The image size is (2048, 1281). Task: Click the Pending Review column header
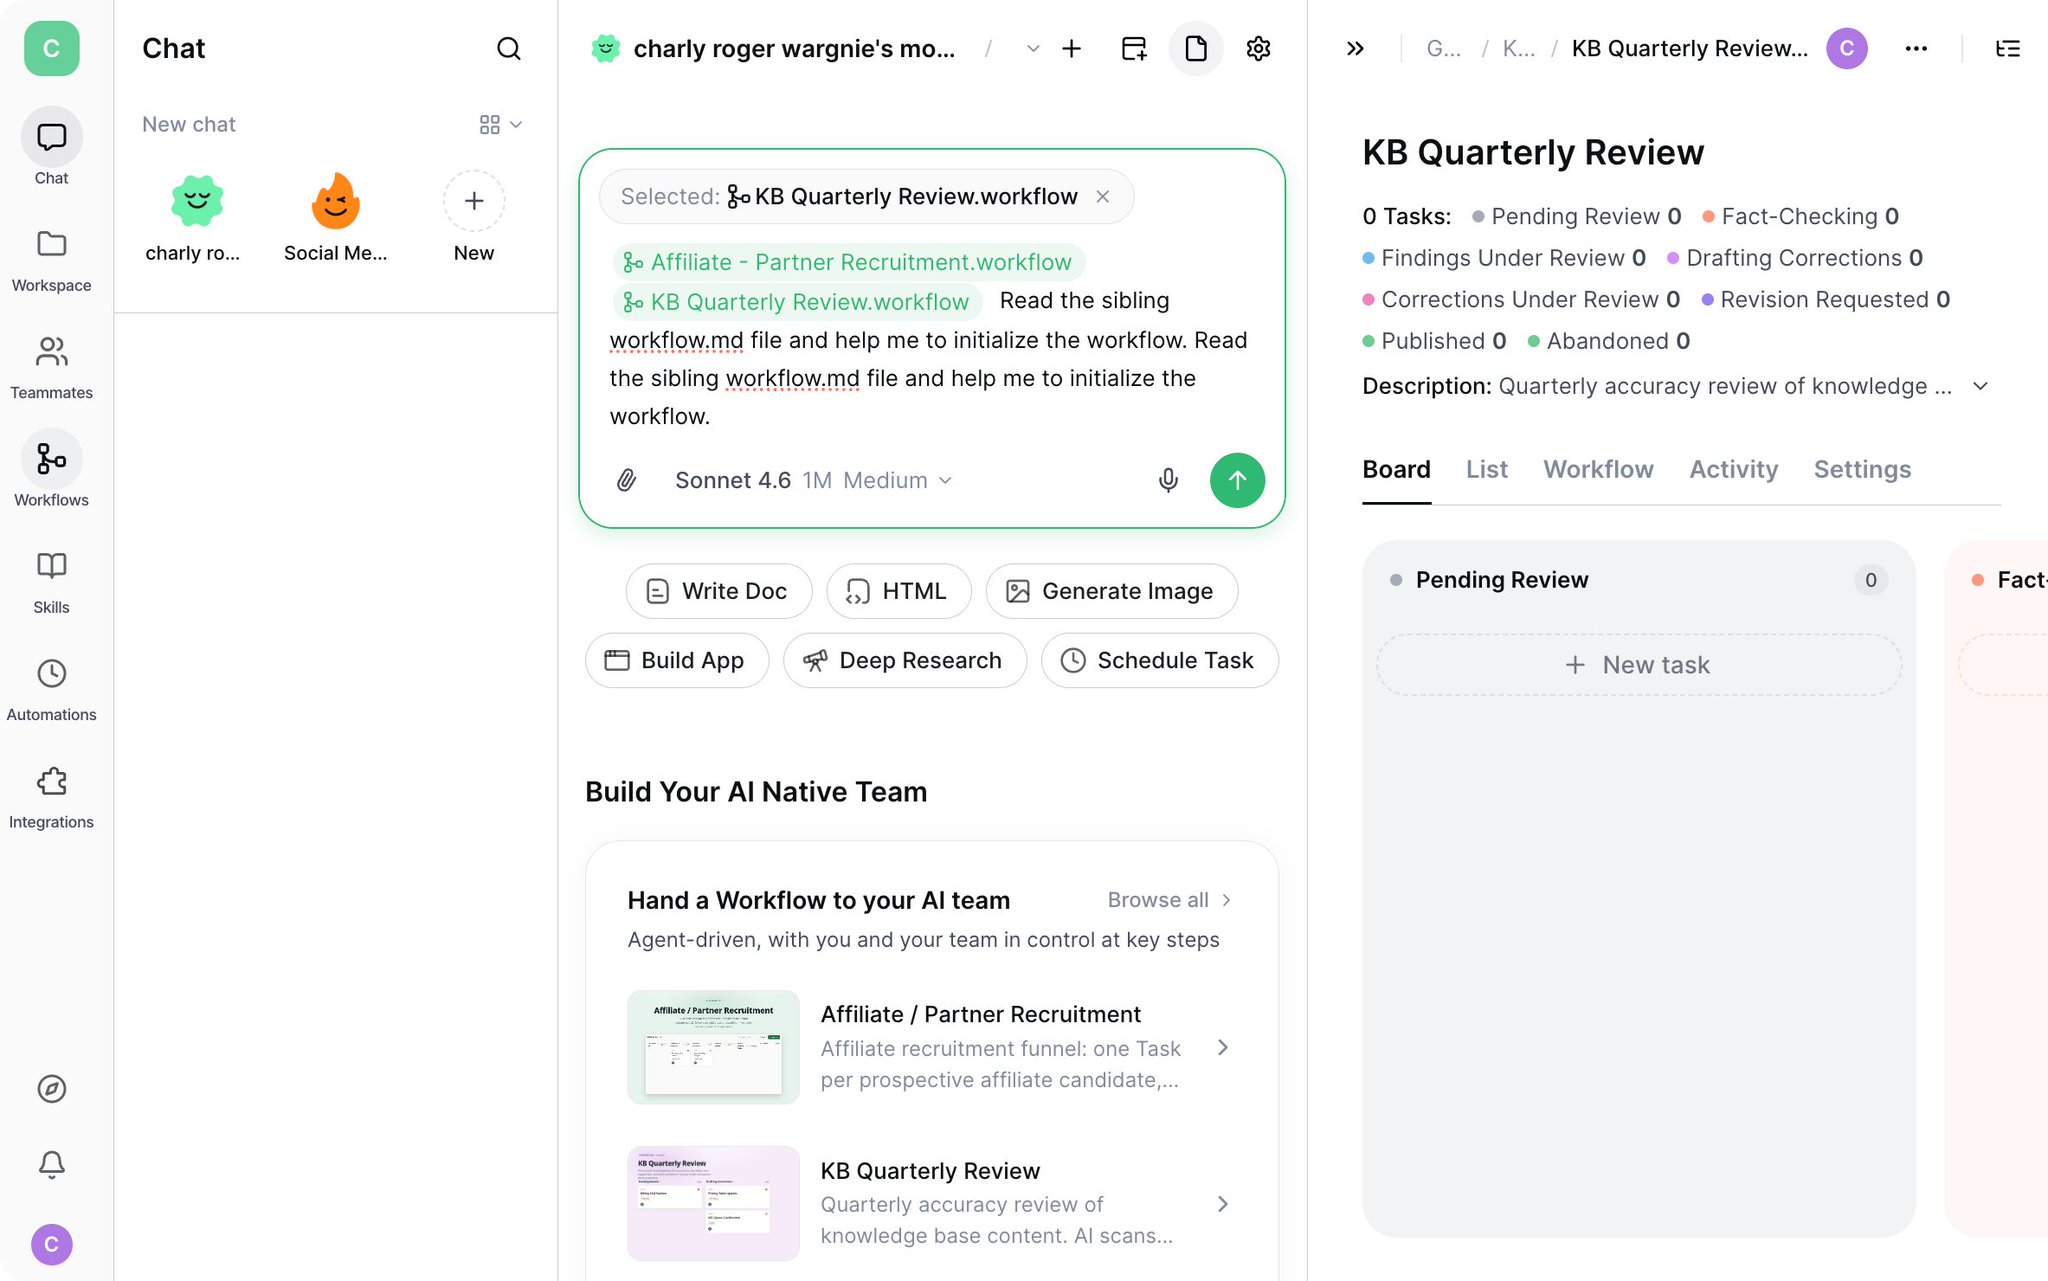click(x=1638, y=580)
